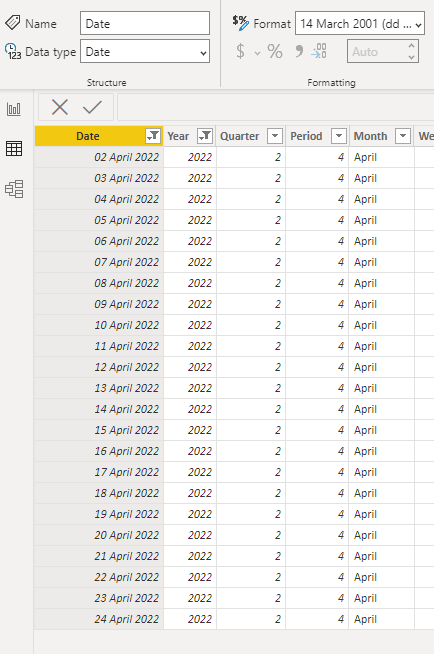This screenshot has height=654, width=434.
Task: Decrease decimal places with down stepper
Action: (411, 57)
